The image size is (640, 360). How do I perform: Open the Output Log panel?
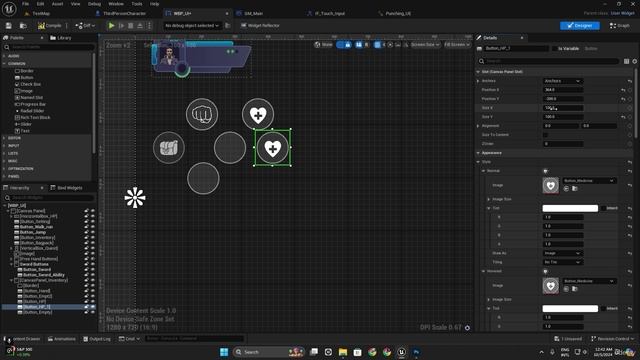click(97, 339)
